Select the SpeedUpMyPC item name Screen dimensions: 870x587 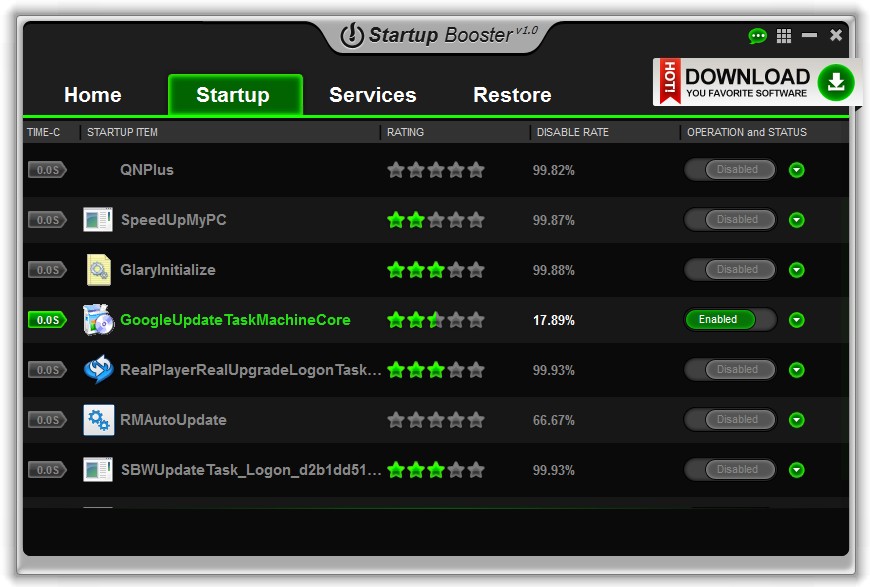pyautogui.click(x=174, y=220)
